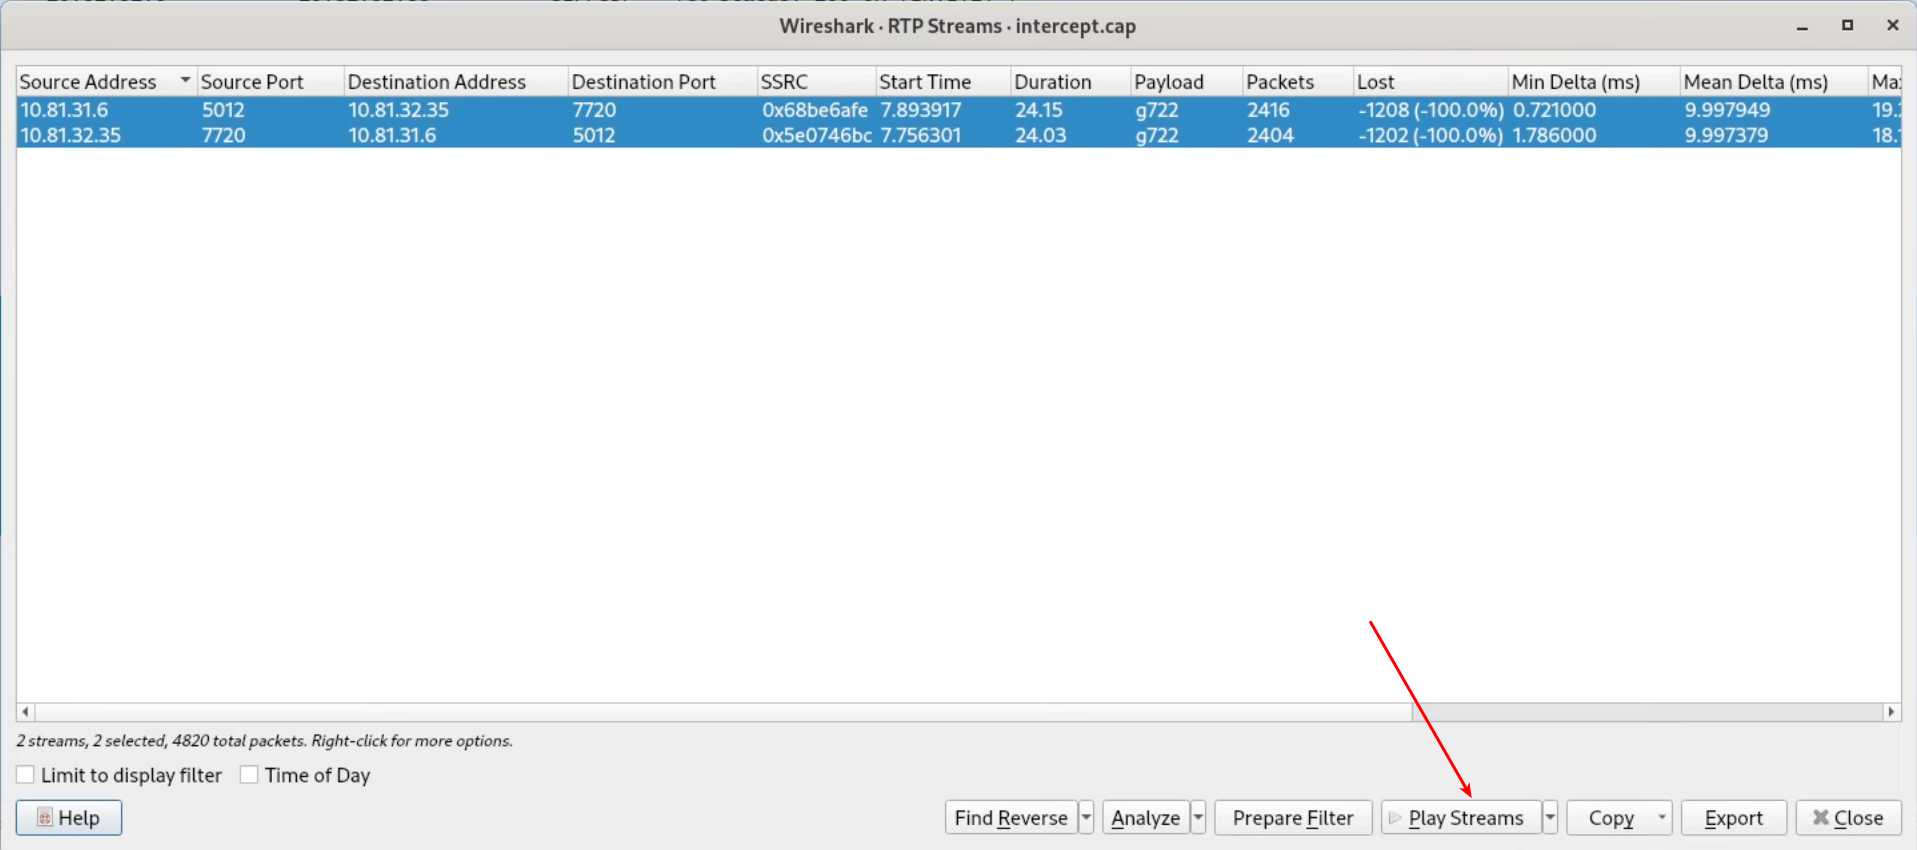Click the Find Reverse button

pyautogui.click(x=1011, y=818)
